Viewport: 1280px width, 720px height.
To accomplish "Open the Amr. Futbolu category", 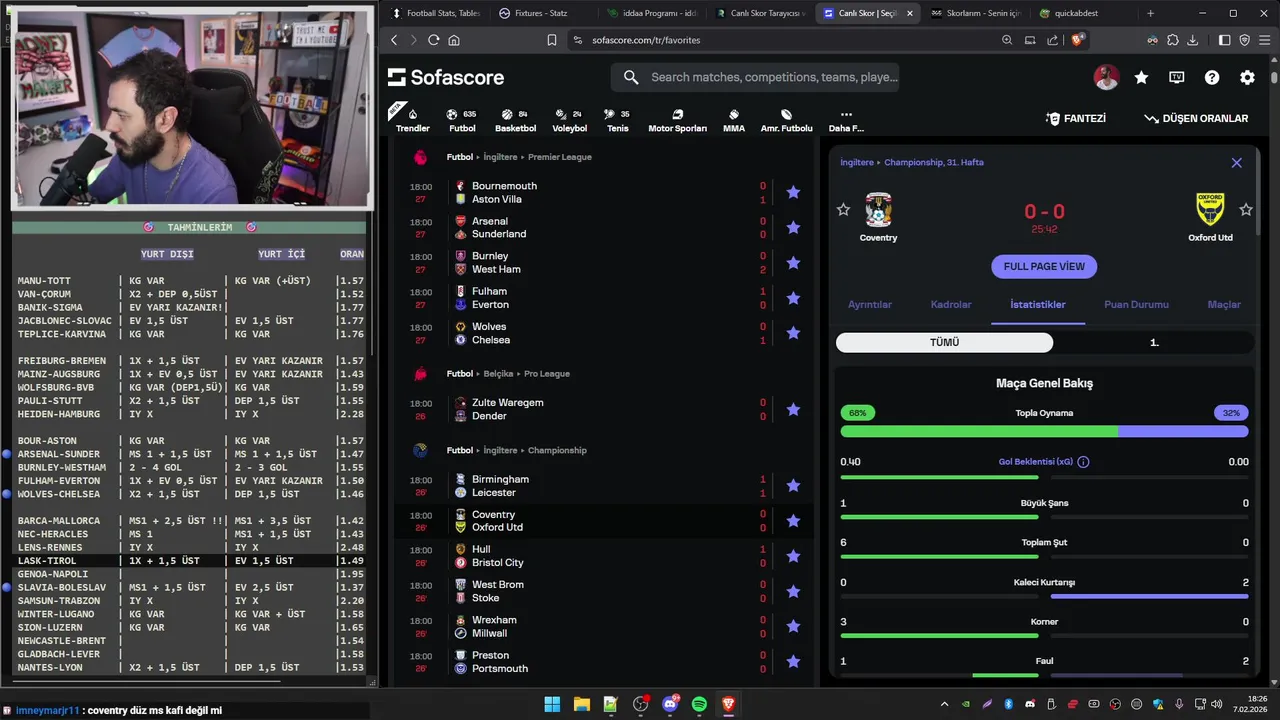I will pos(786,120).
